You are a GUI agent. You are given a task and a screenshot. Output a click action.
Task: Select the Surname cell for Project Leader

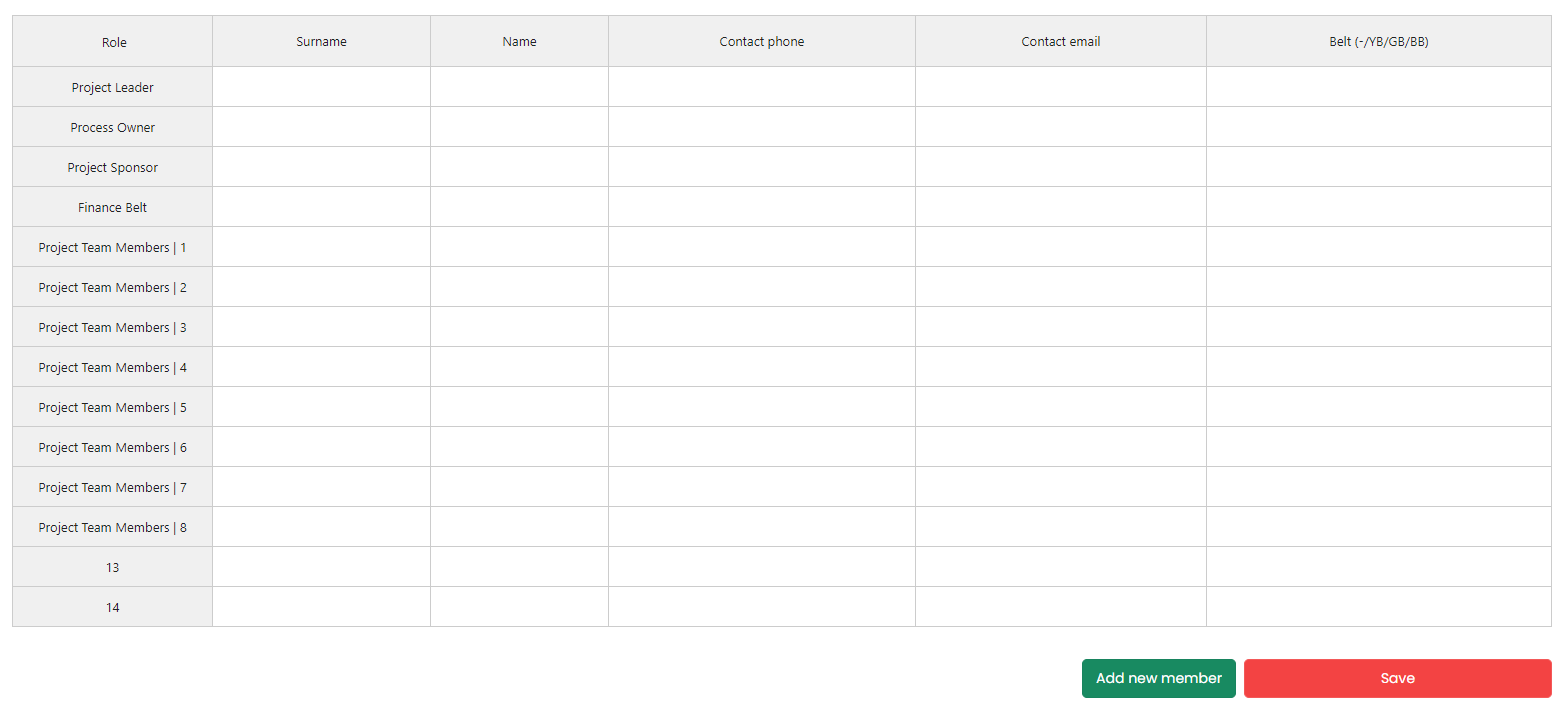[x=321, y=87]
